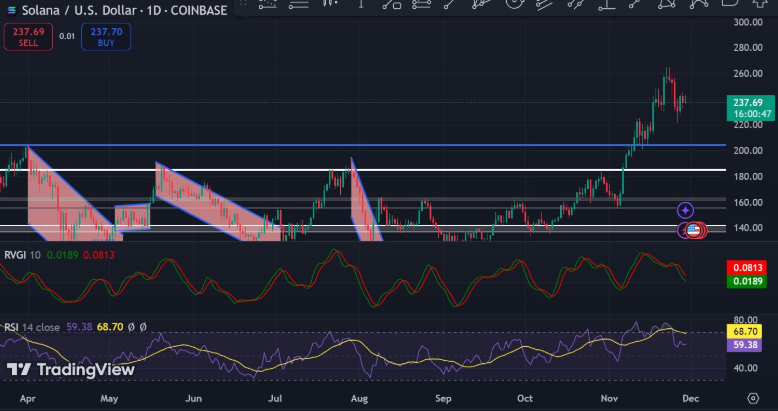Click the Apr label on time axis
This screenshot has width=778, height=411.
click(x=28, y=399)
